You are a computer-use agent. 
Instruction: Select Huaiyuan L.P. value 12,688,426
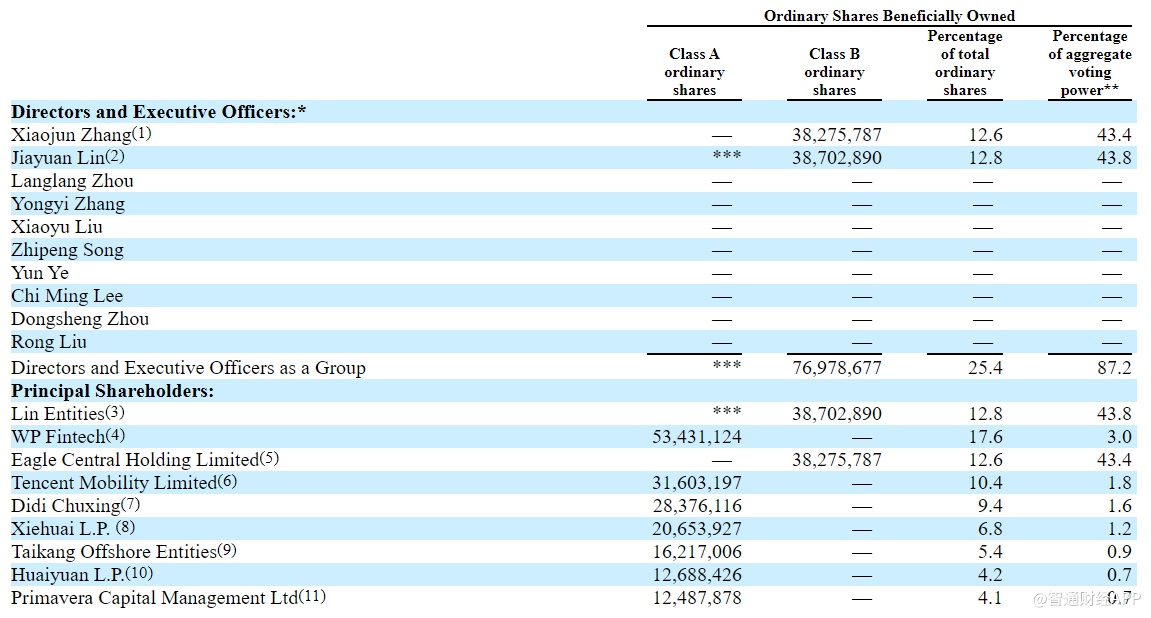coord(697,575)
